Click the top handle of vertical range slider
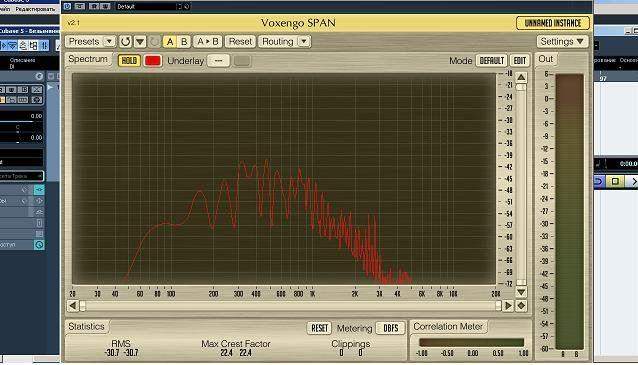 point(521,87)
